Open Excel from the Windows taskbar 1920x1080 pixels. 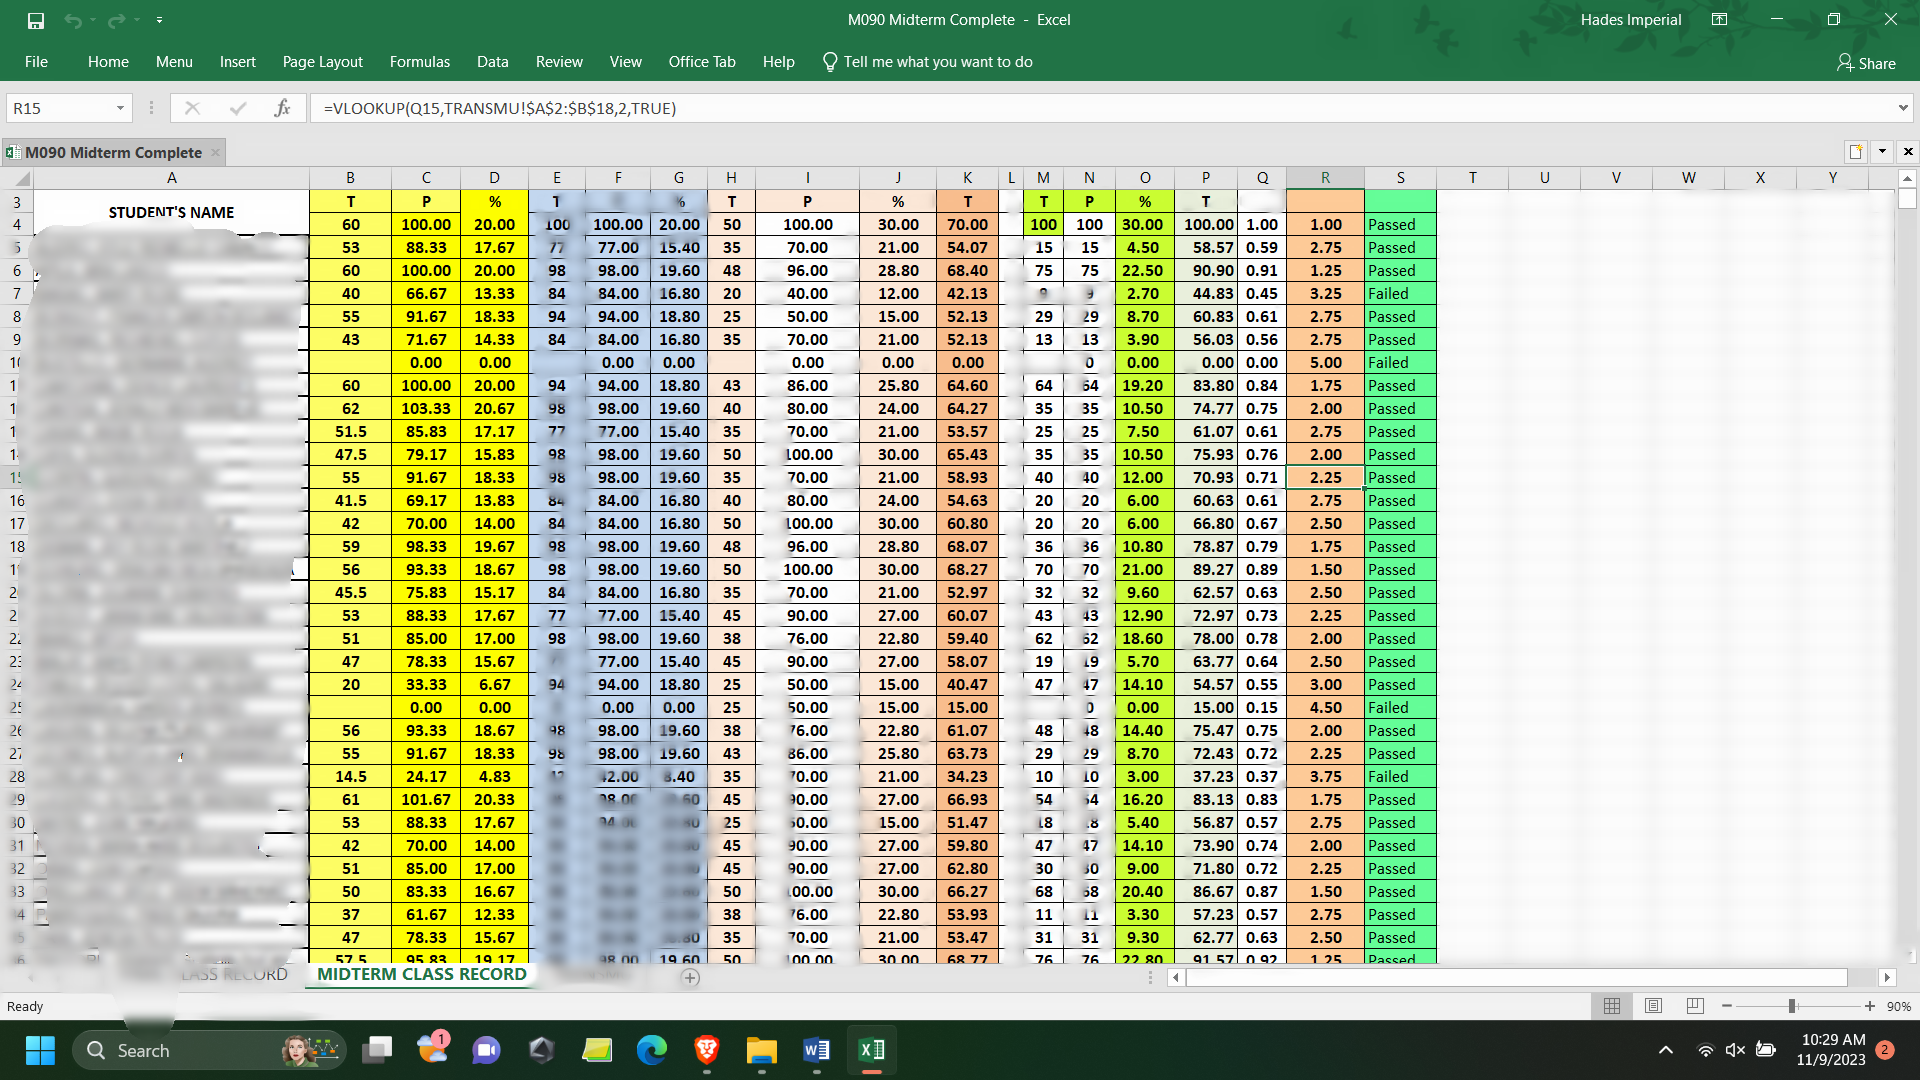(871, 1050)
